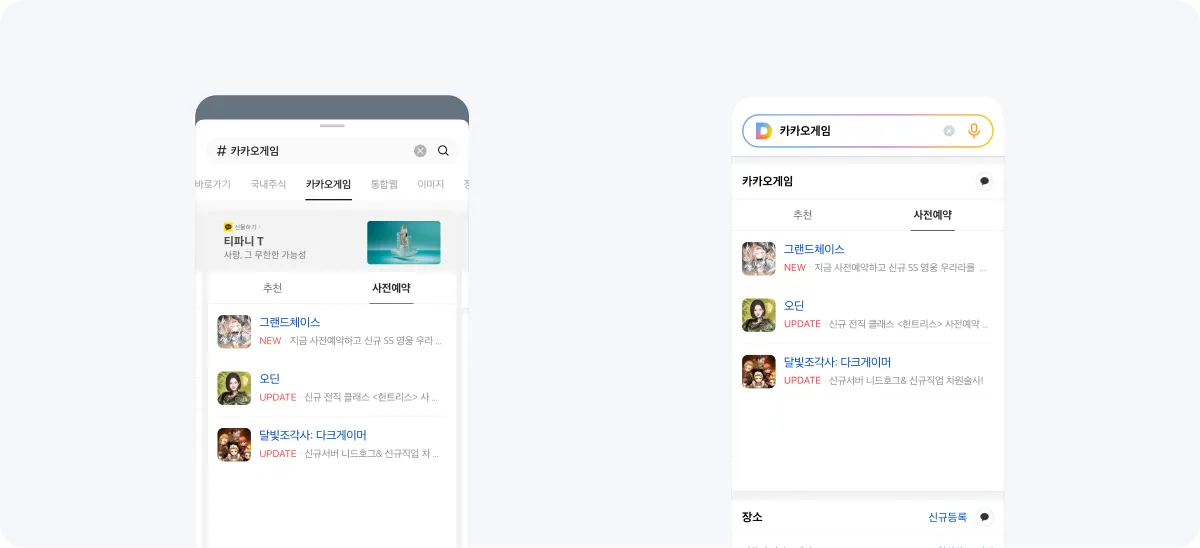The width and height of the screenshot is (1200, 548).
Task: Open 달빛조각사 game icon in left phone
Action: click(x=234, y=445)
